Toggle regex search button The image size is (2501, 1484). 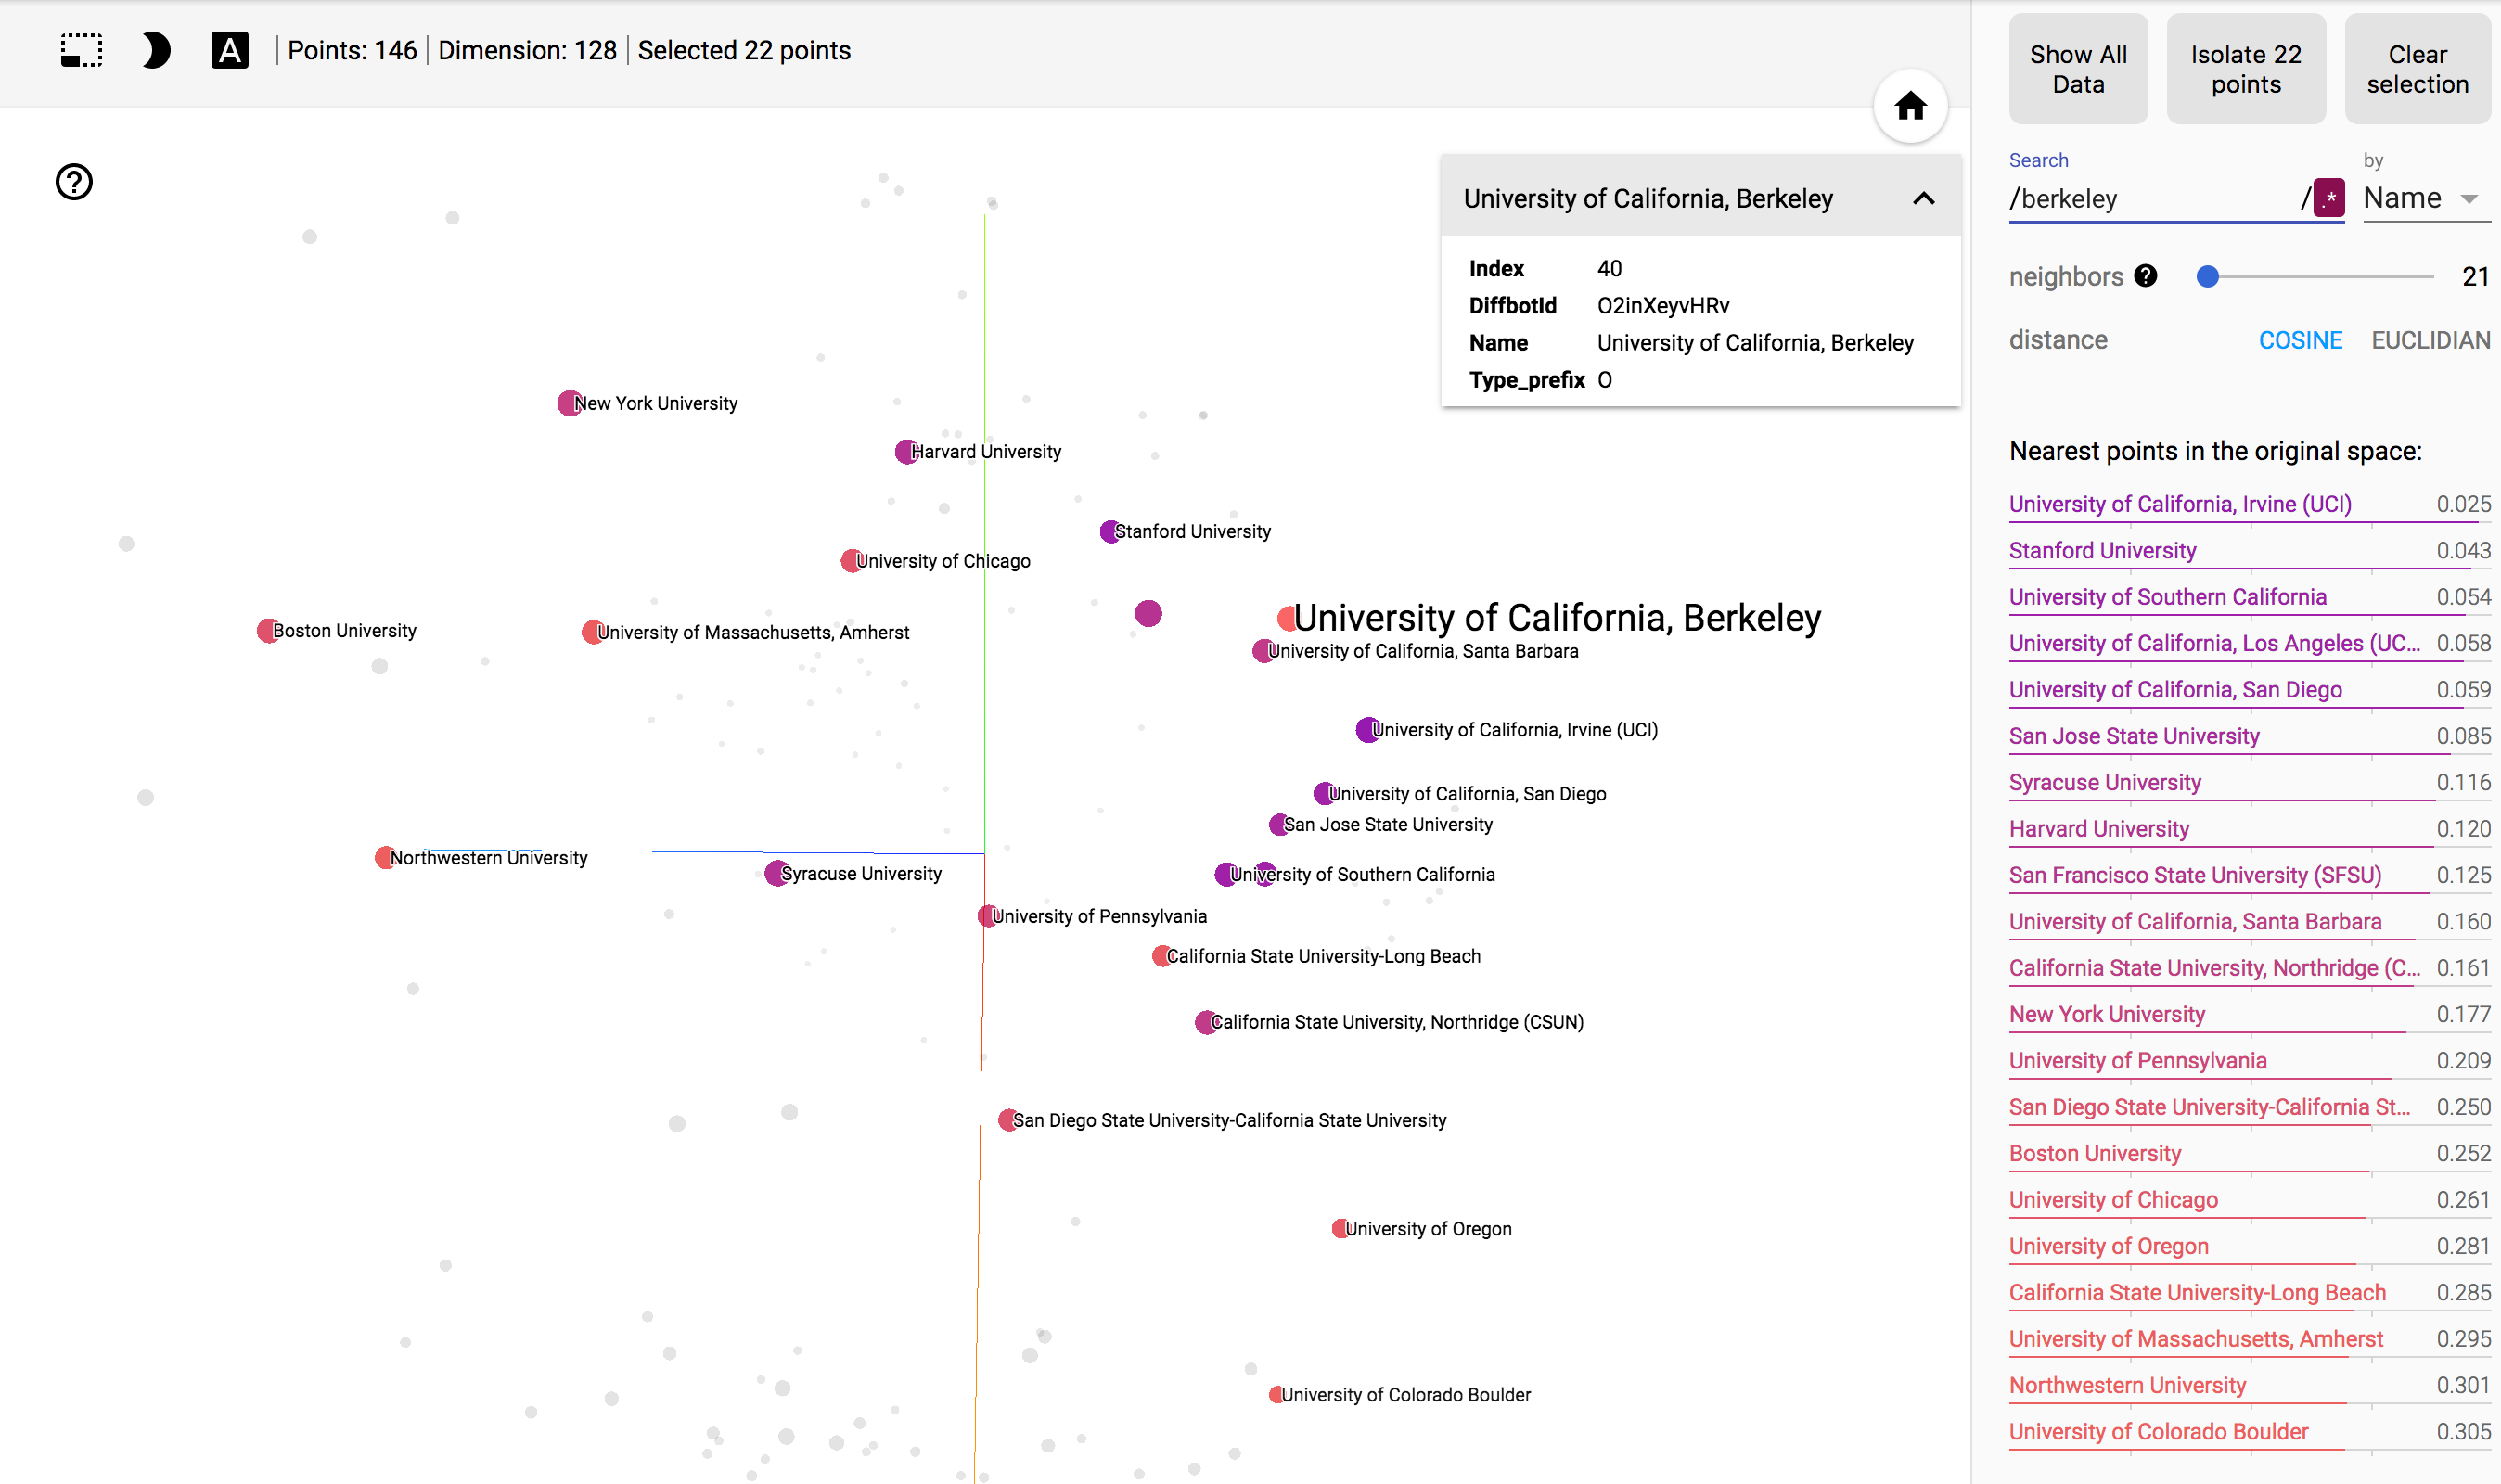pyautogui.click(x=2329, y=198)
